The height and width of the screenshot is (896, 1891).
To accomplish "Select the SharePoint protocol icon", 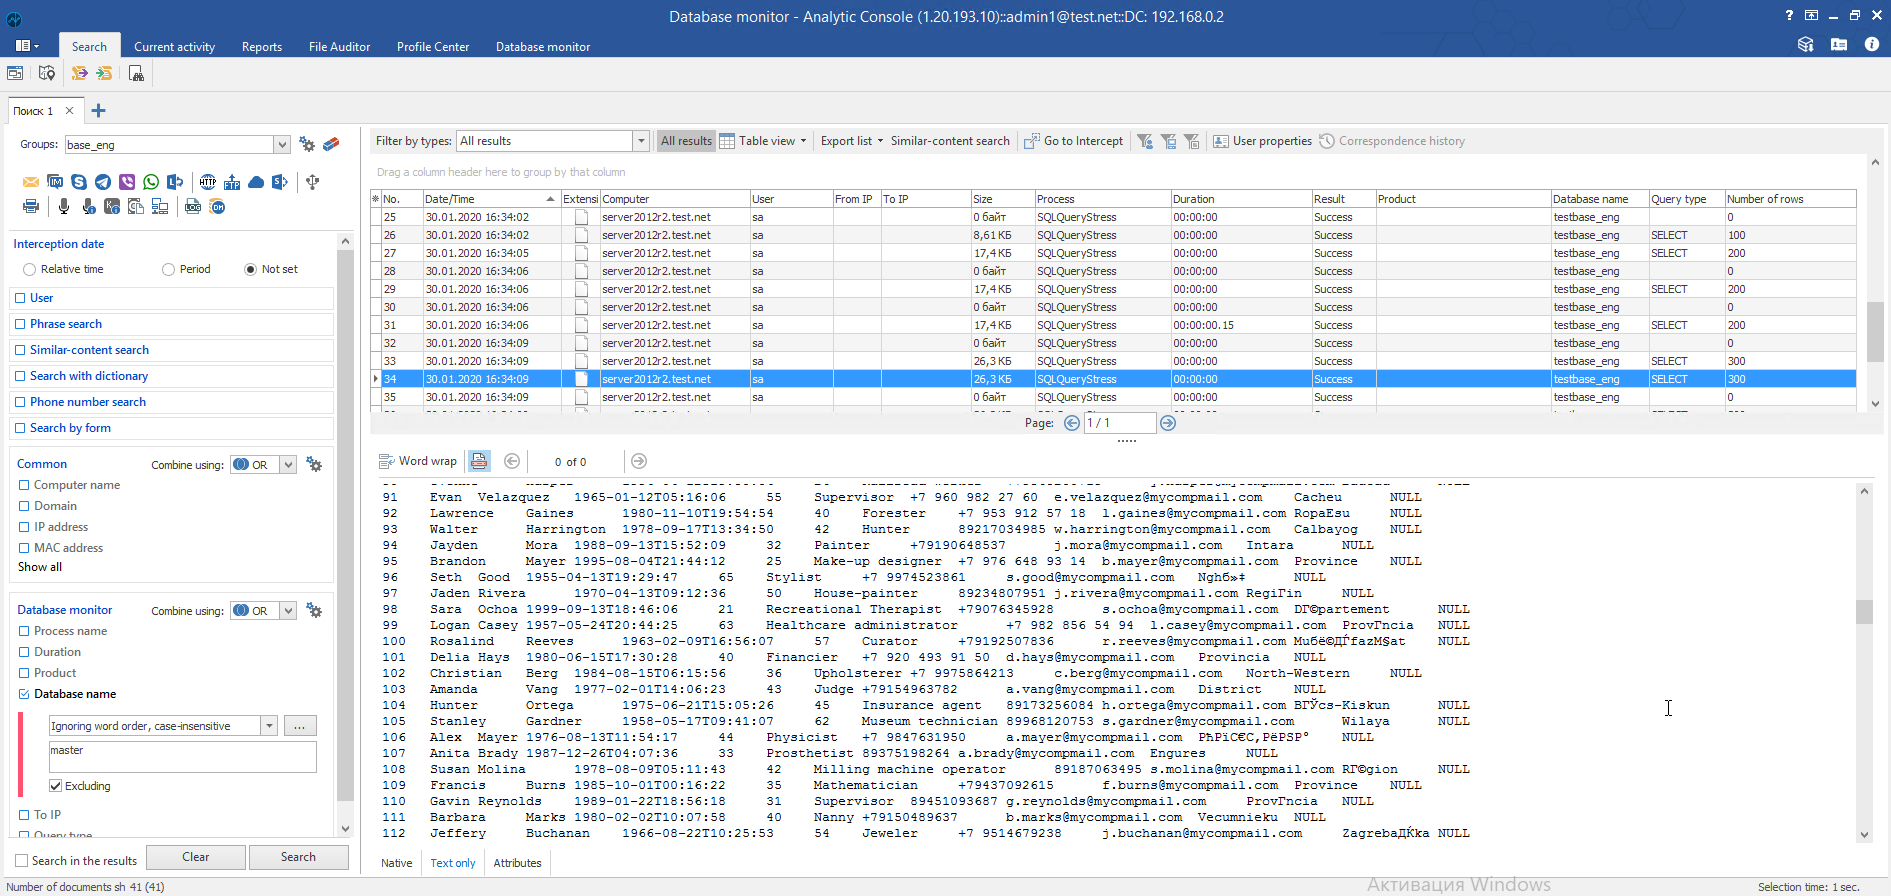I will [x=280, y=182].
